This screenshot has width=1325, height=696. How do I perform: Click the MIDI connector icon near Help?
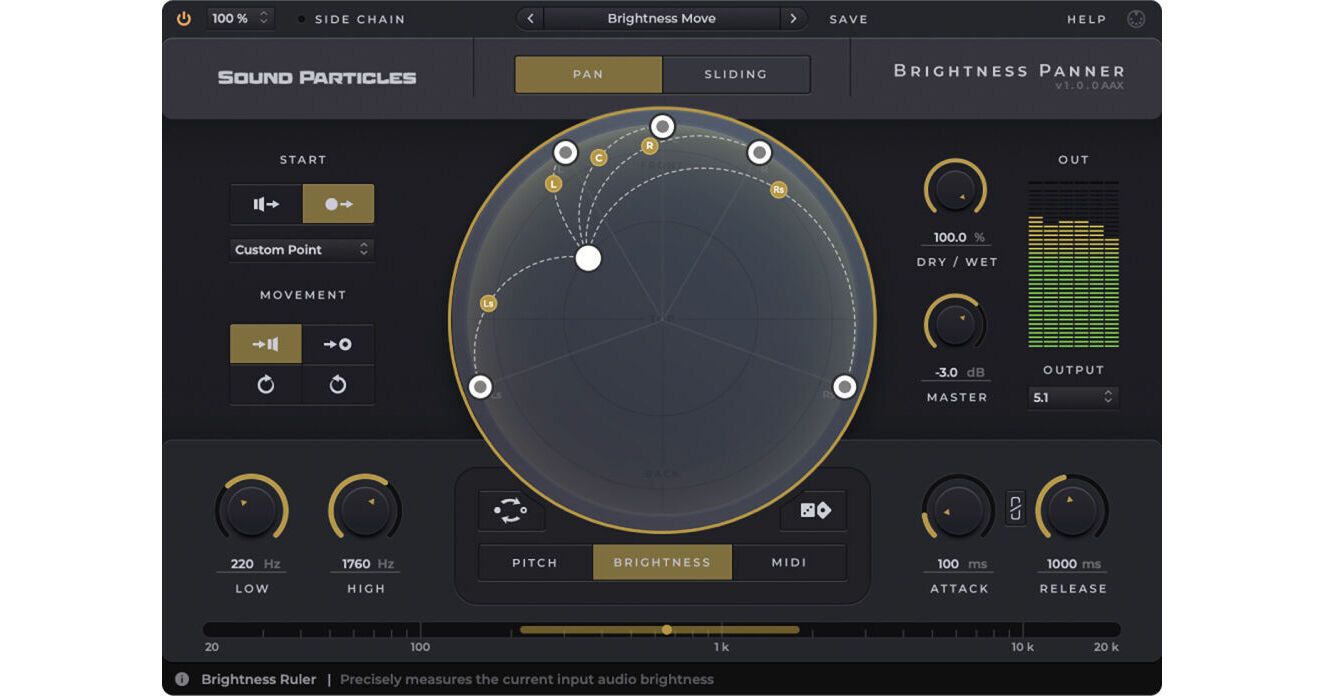[1136, 18]
